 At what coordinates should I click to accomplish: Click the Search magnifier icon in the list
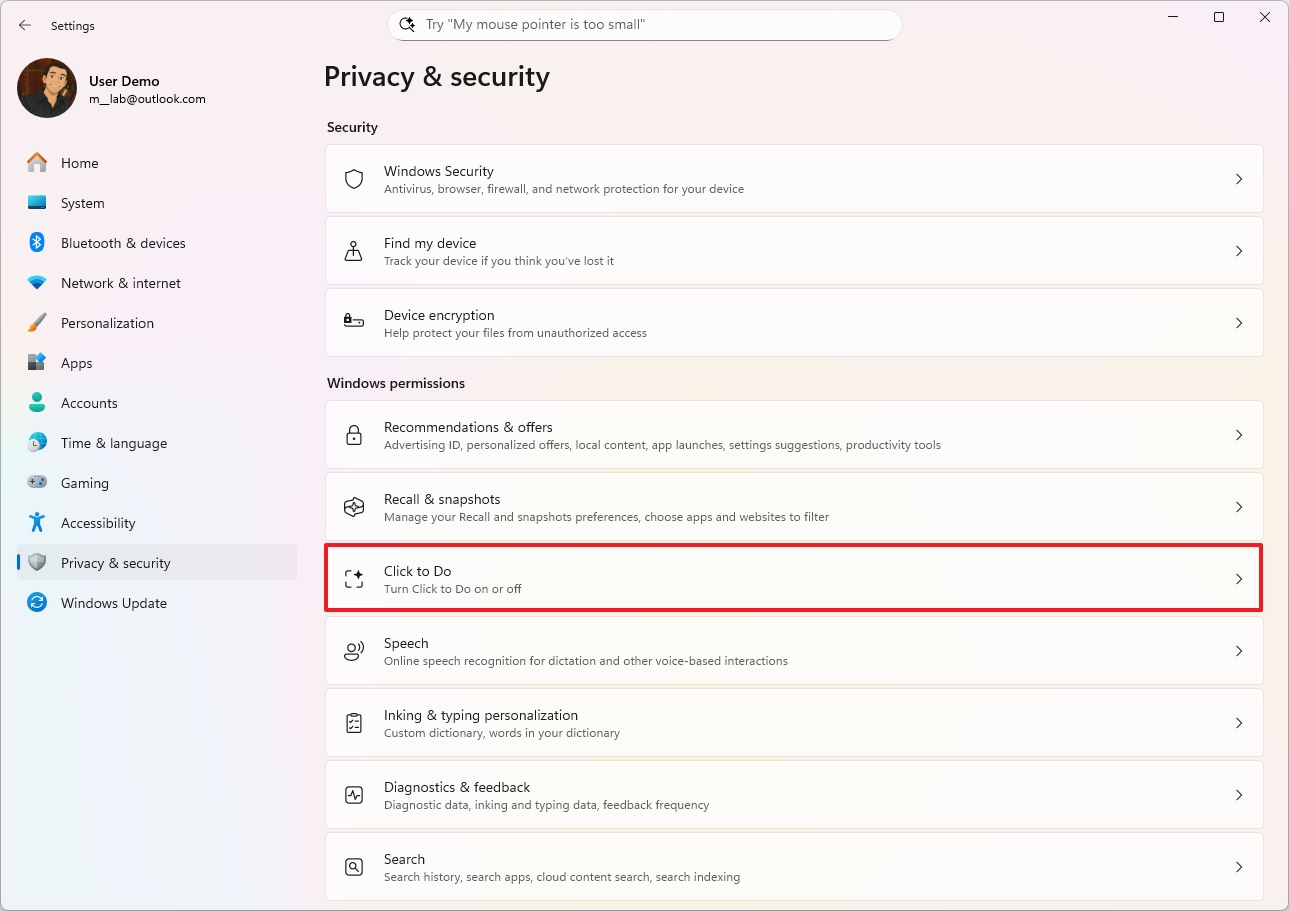coord(353,866)
